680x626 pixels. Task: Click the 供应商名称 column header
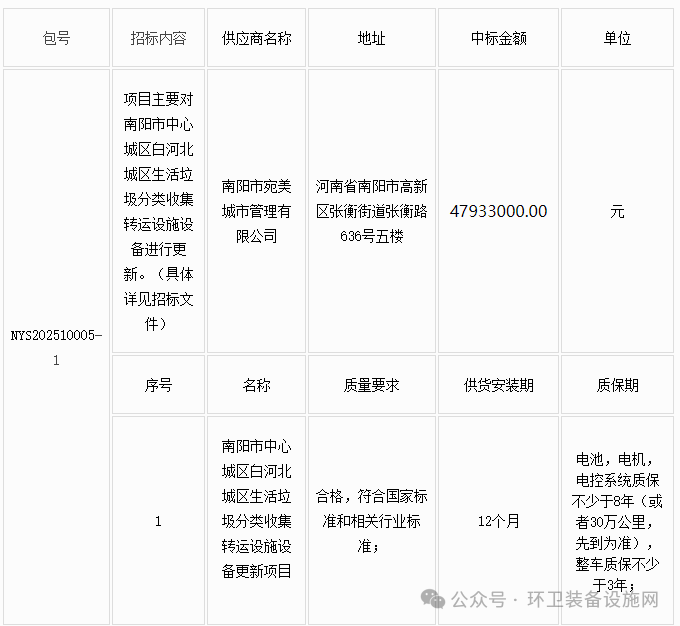point(256,38)
